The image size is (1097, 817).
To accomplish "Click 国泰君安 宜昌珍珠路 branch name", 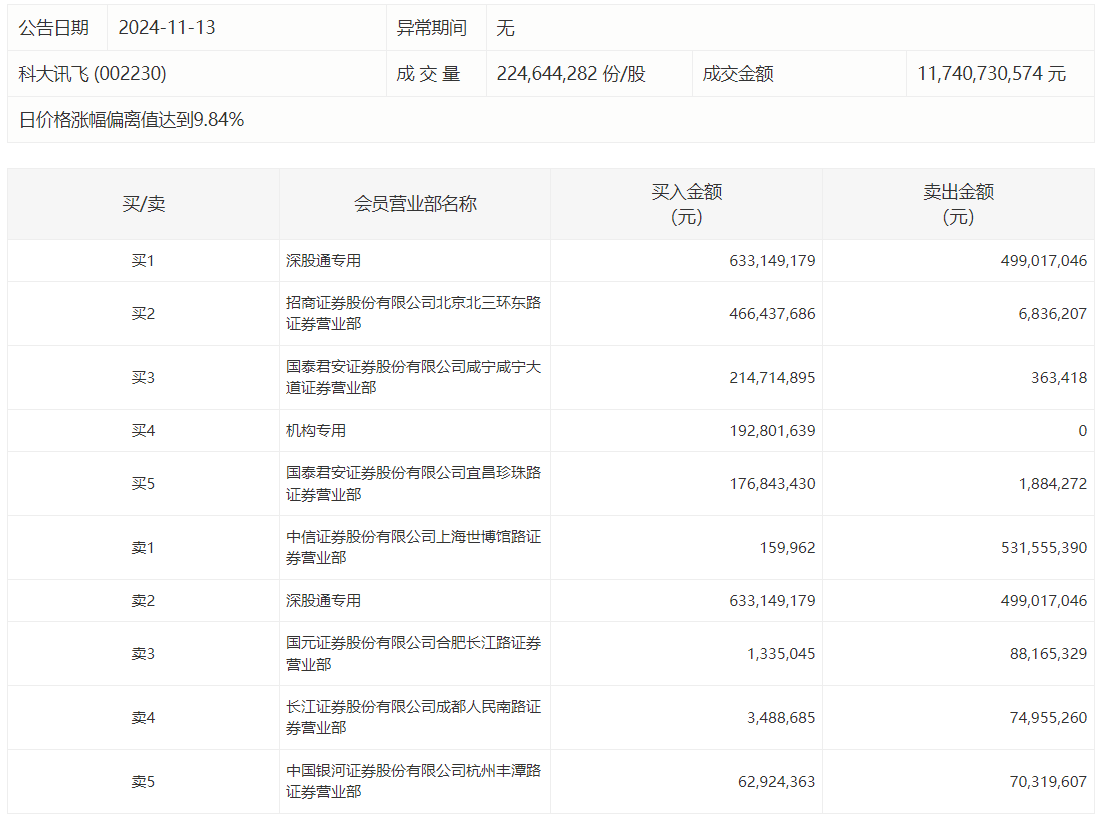I will click(x=413, y=484).
